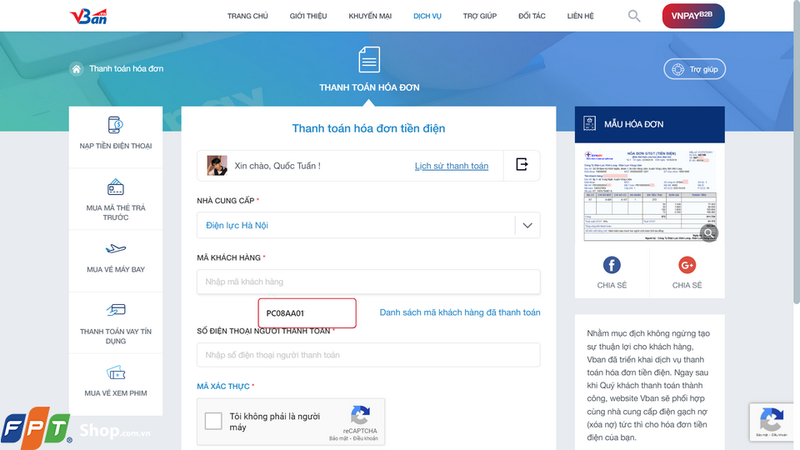The height and width of the screenshot is (450, 800).
Task: Open the LIÊN HỆ menu
Action: 580,16
